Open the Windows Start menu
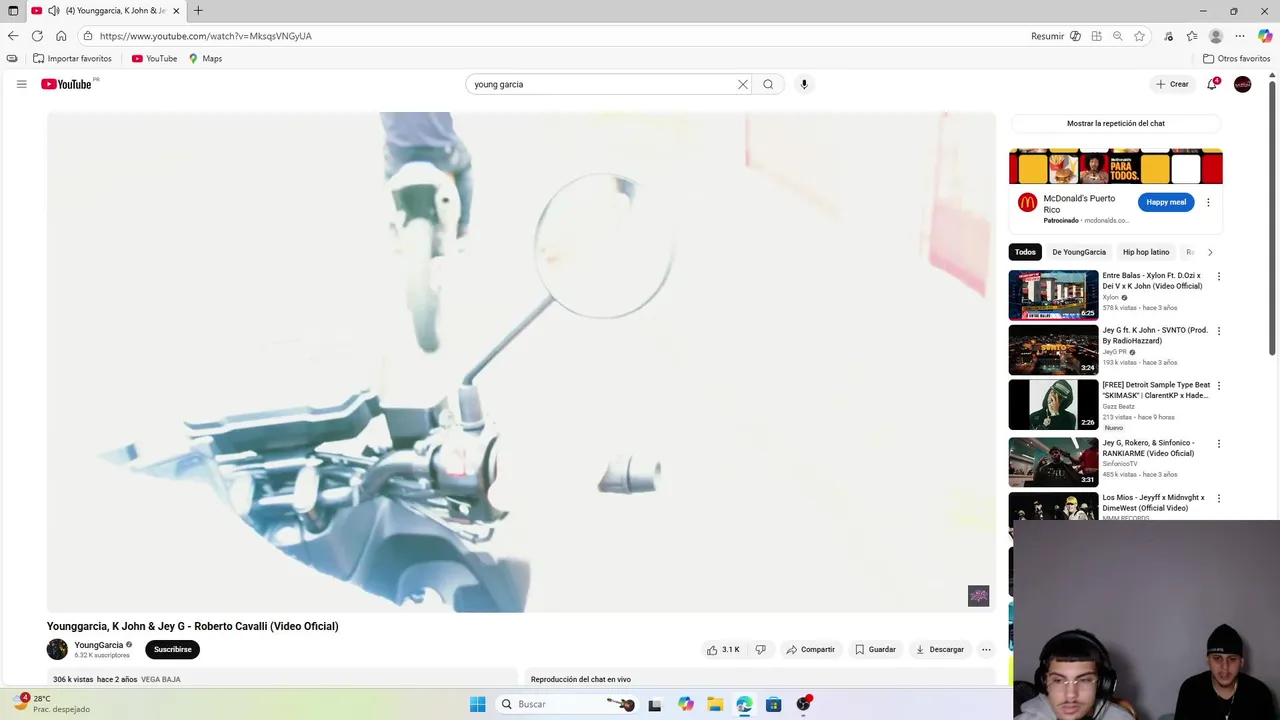Viewport: 1280px width, 720px height. (x=477, y=704)
